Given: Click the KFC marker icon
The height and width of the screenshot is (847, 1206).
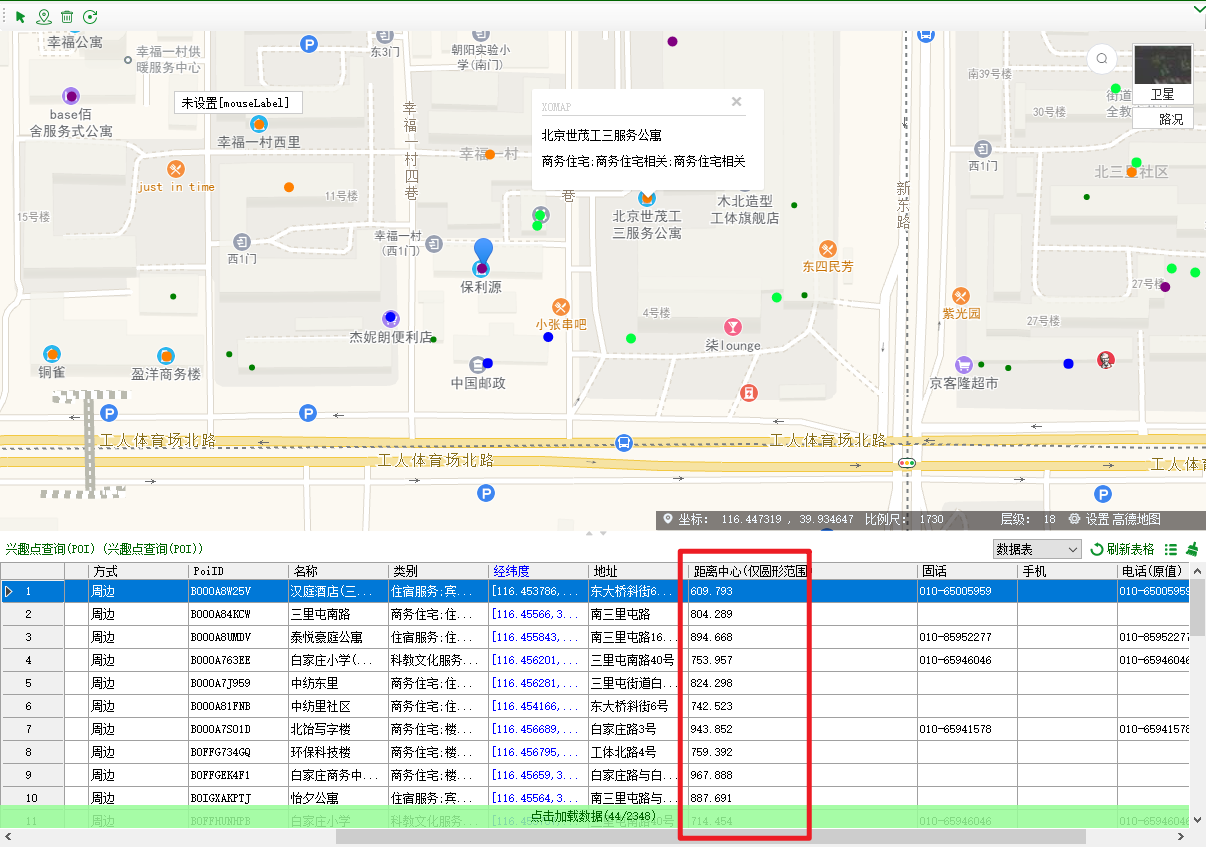Looking at the screenshot, I should pos(1106,361).
